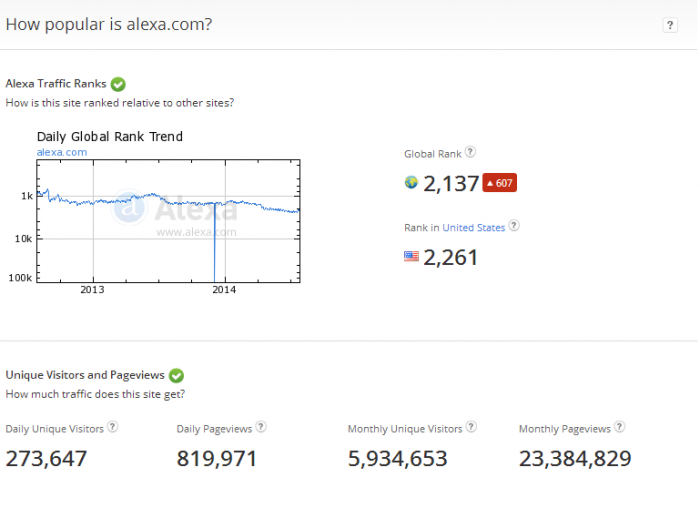The image size is (700, 508).
Task: Click the globe icon beside rank 2,137
Action: coord(411,182)
